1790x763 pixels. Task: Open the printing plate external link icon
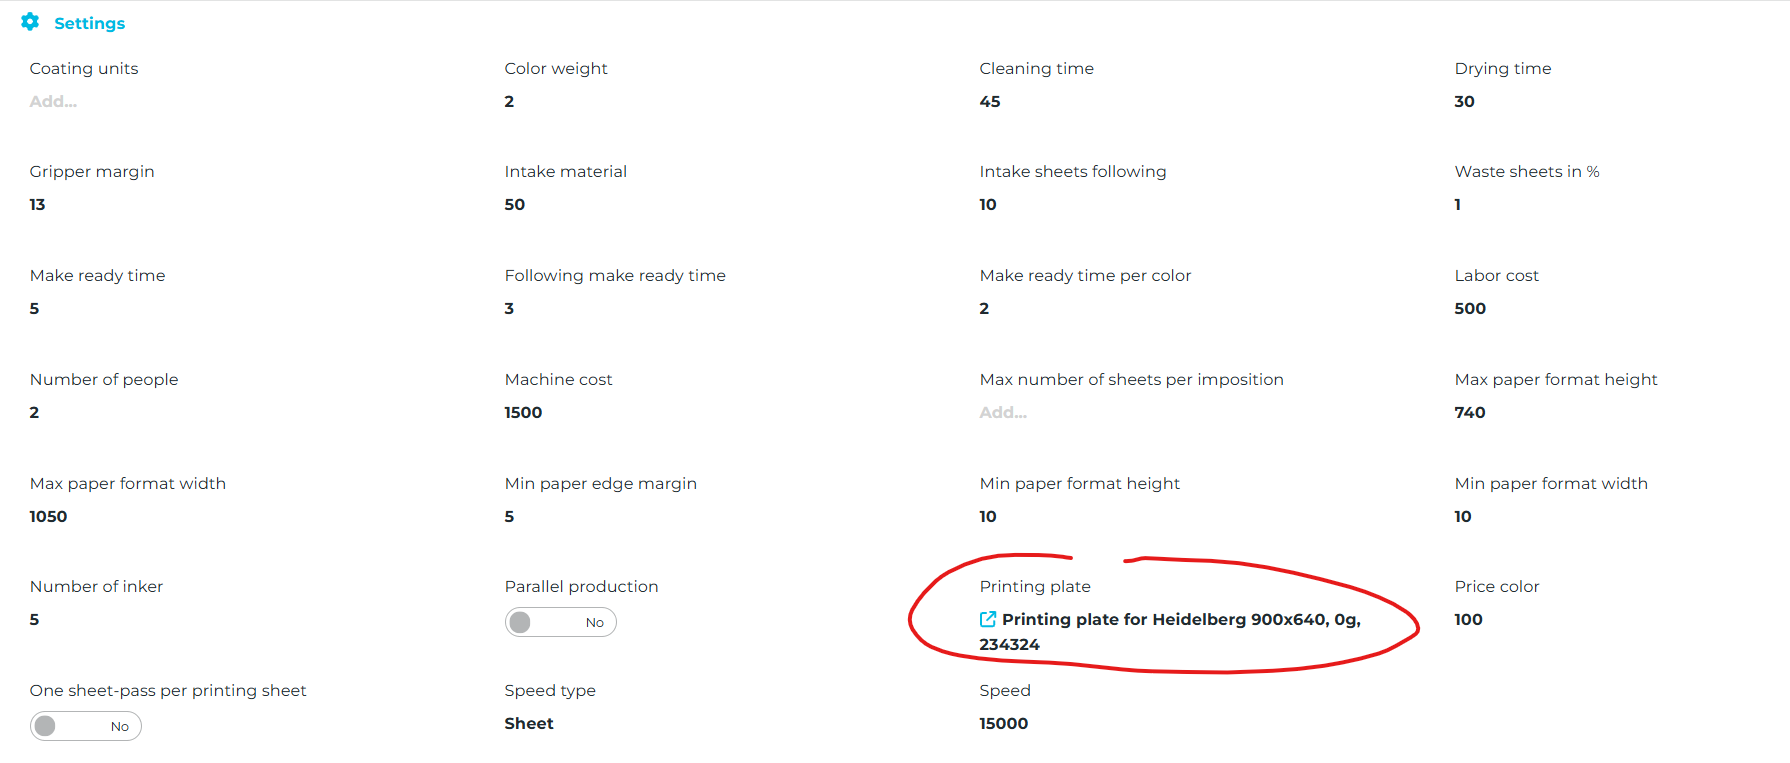[x=988, y=619]
